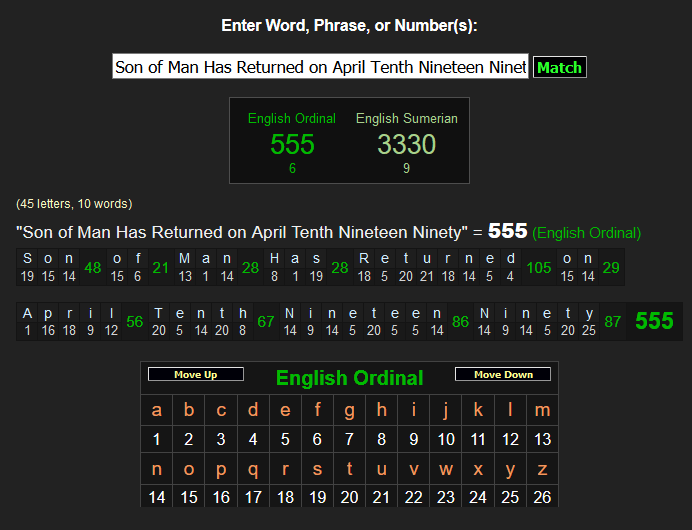This screenshot has width=692, height=530.
Task: Click letter 'g' in cipher chart
Action: pyautogui.click(x=349, y=410)
